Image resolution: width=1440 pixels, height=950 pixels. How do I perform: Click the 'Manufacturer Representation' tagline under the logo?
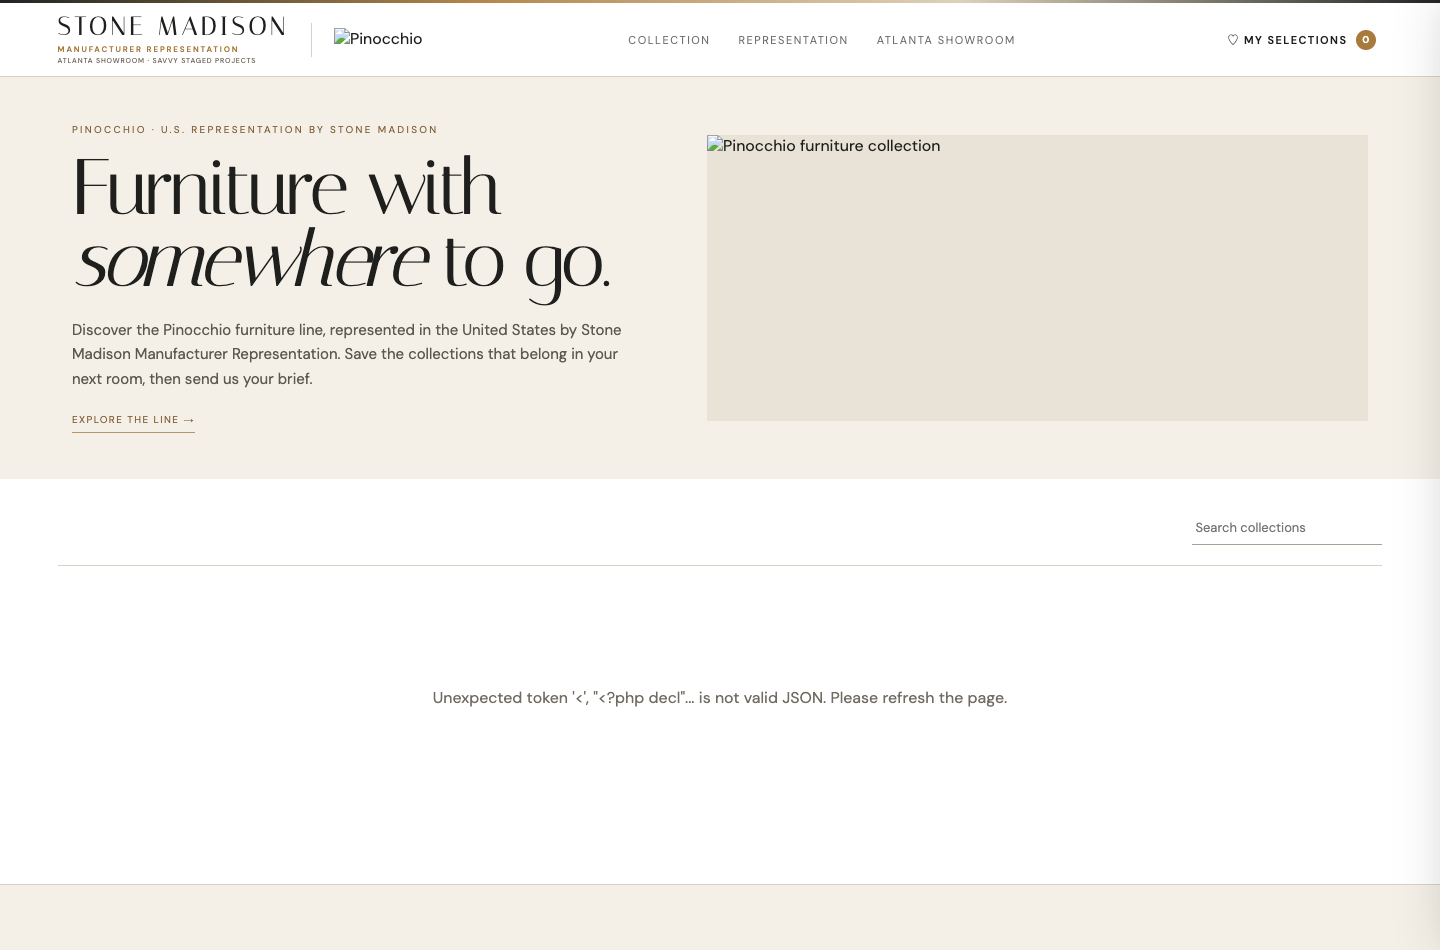(148, 49)
